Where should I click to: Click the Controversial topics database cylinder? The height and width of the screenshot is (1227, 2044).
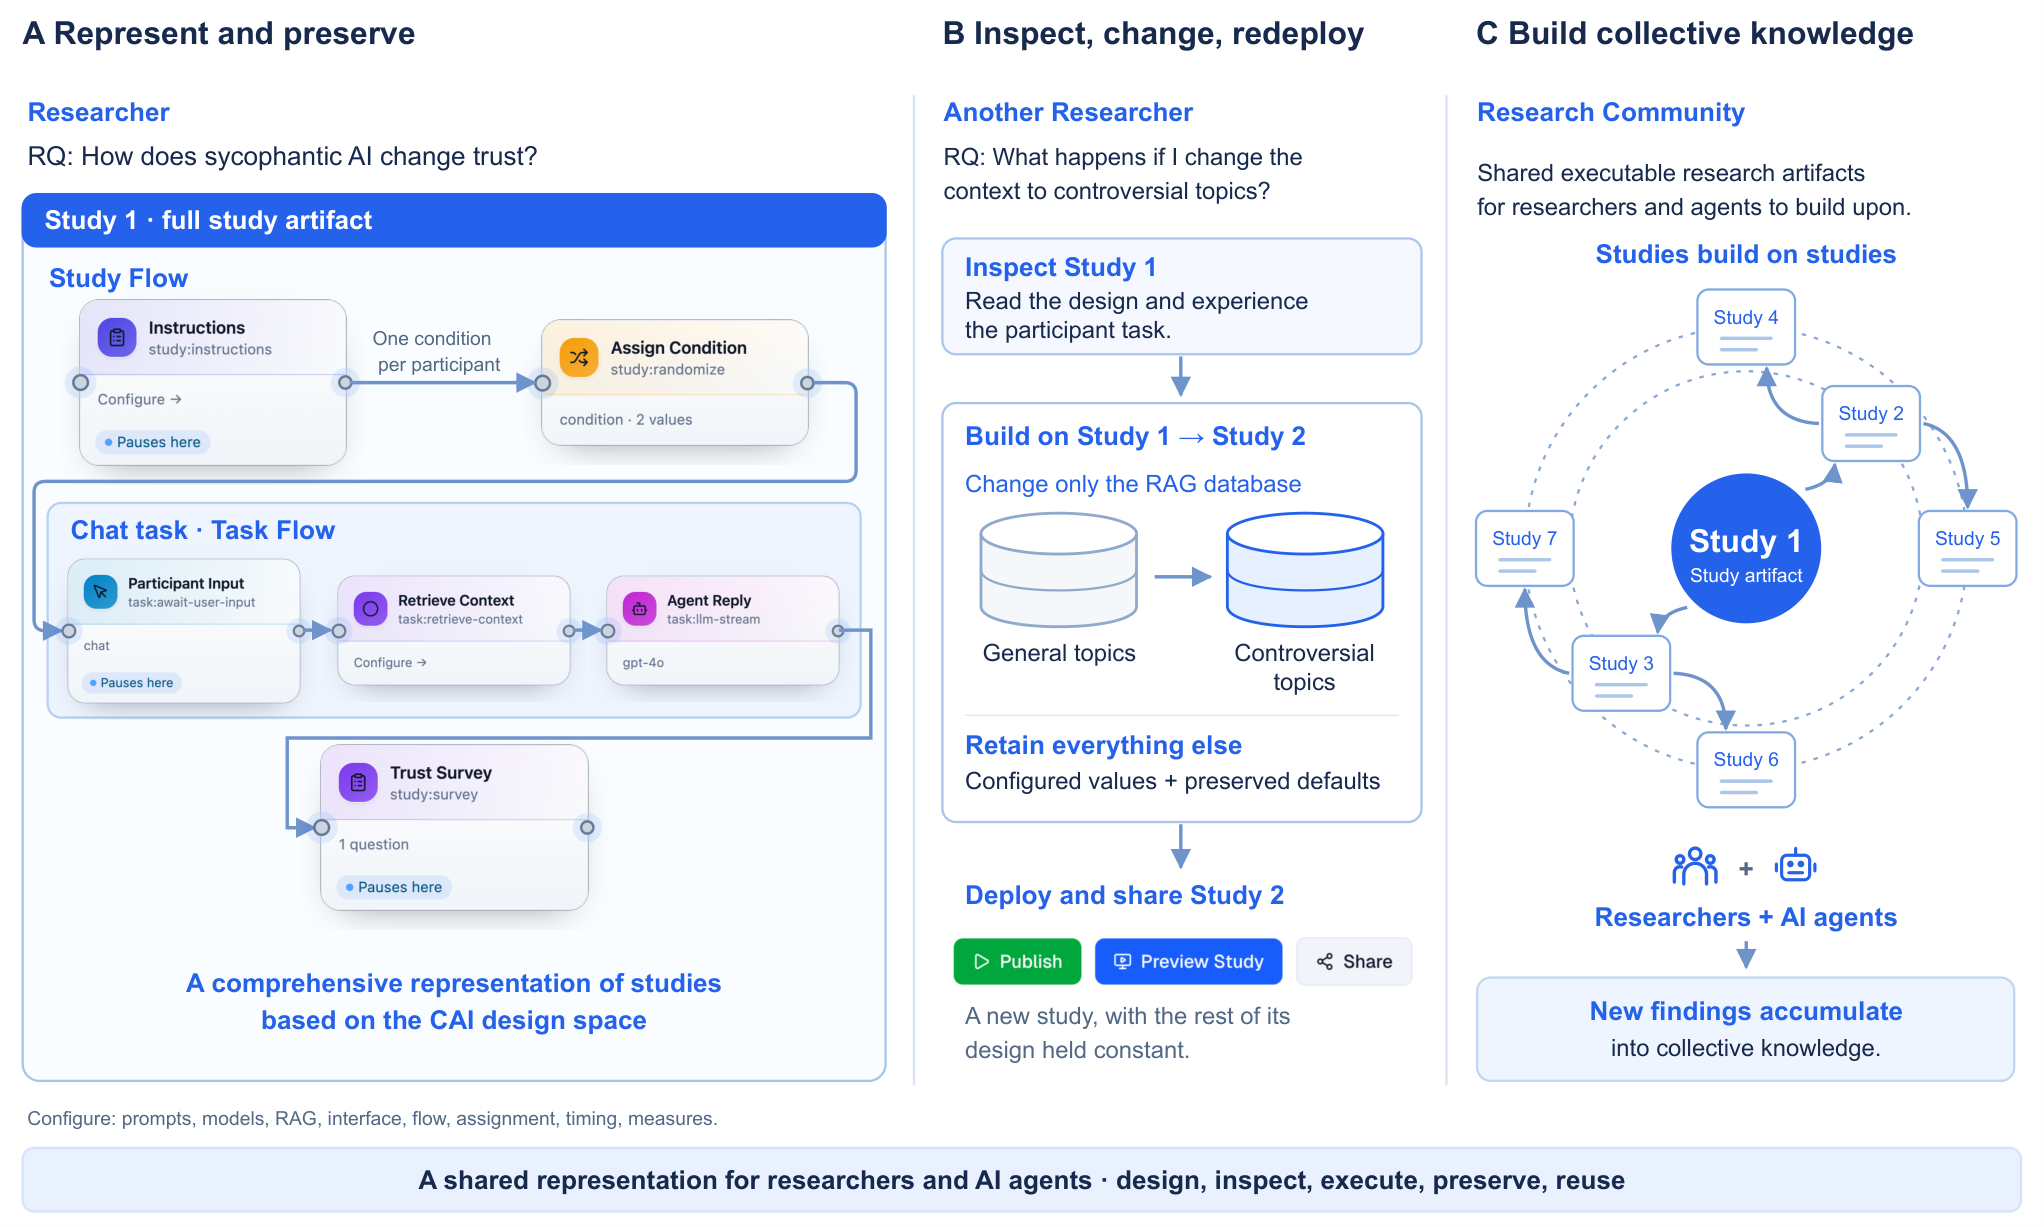pos(1305,570)
